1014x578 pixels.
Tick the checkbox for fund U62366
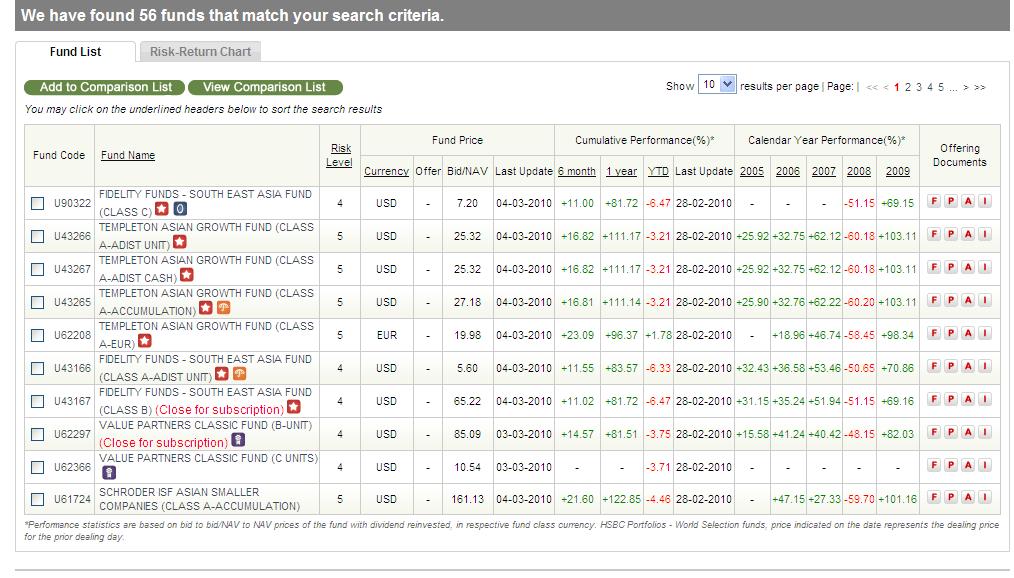pos(38,467)
